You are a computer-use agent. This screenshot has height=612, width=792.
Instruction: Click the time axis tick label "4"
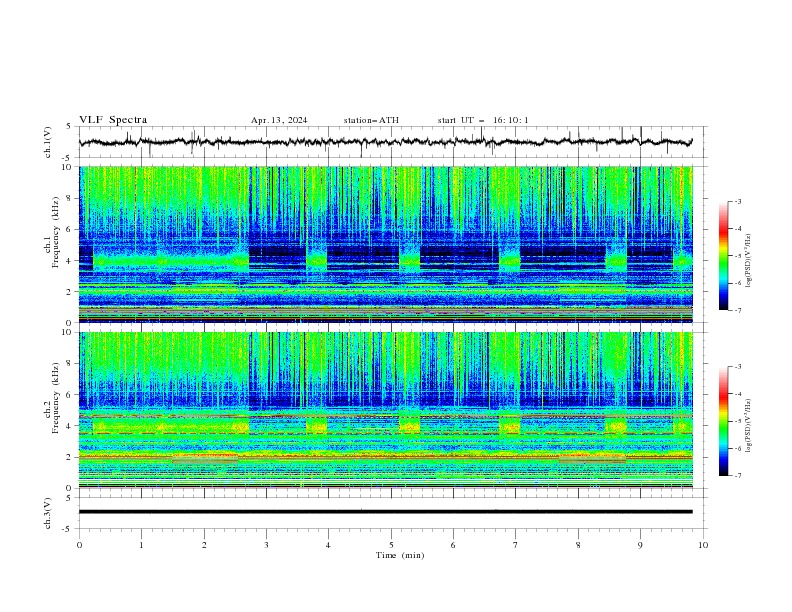pos(328,545)
